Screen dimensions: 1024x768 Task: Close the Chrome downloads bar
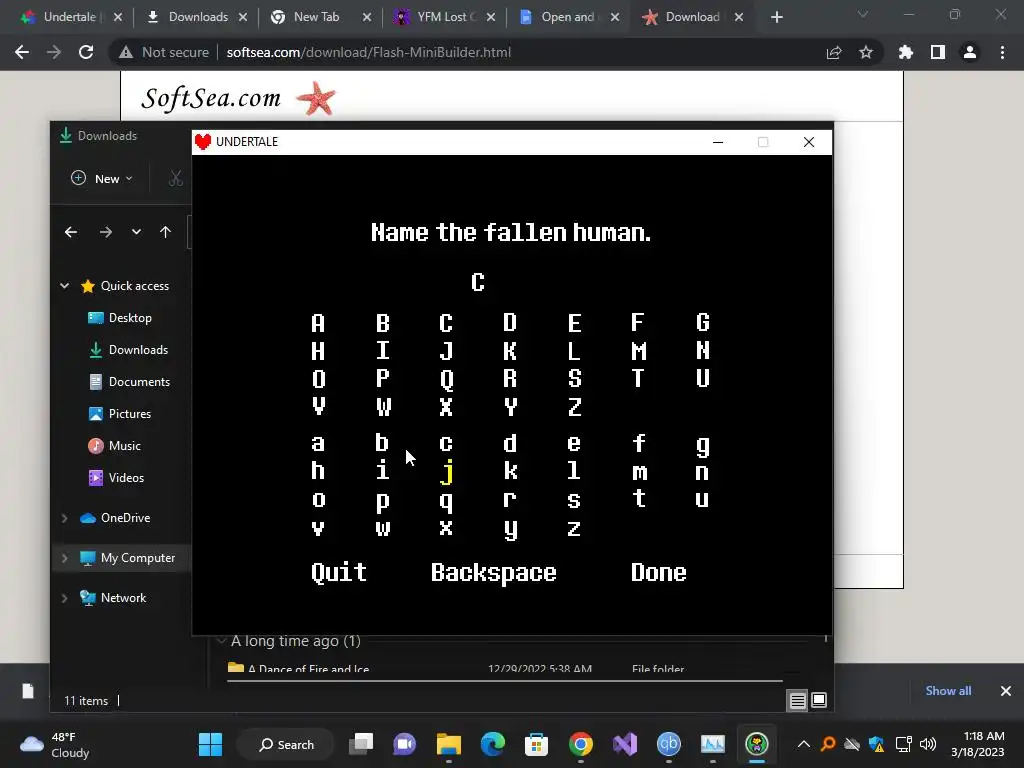pyautogui.click(x=1006, y=691)
